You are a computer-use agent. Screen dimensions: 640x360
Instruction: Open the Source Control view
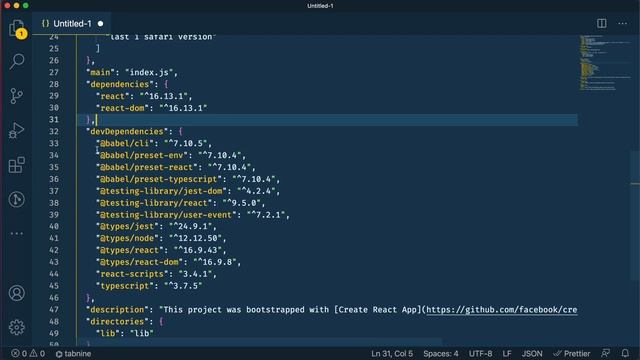[x=17, y=96]
